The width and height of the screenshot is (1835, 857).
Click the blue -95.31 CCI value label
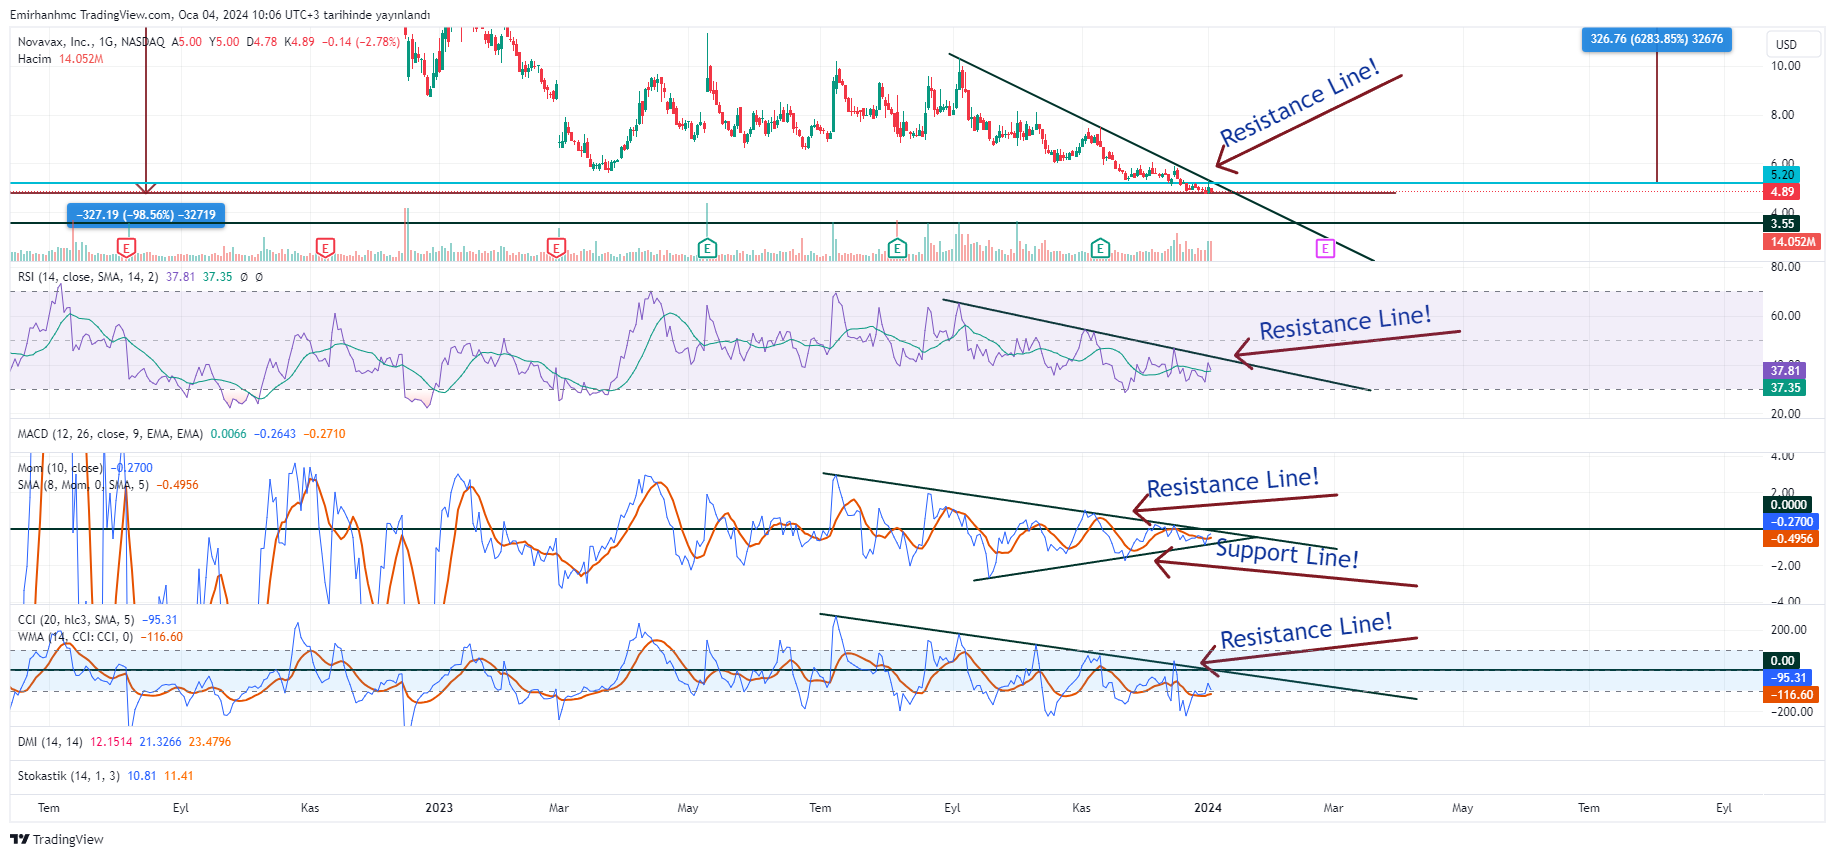[x=1790, y=678]
